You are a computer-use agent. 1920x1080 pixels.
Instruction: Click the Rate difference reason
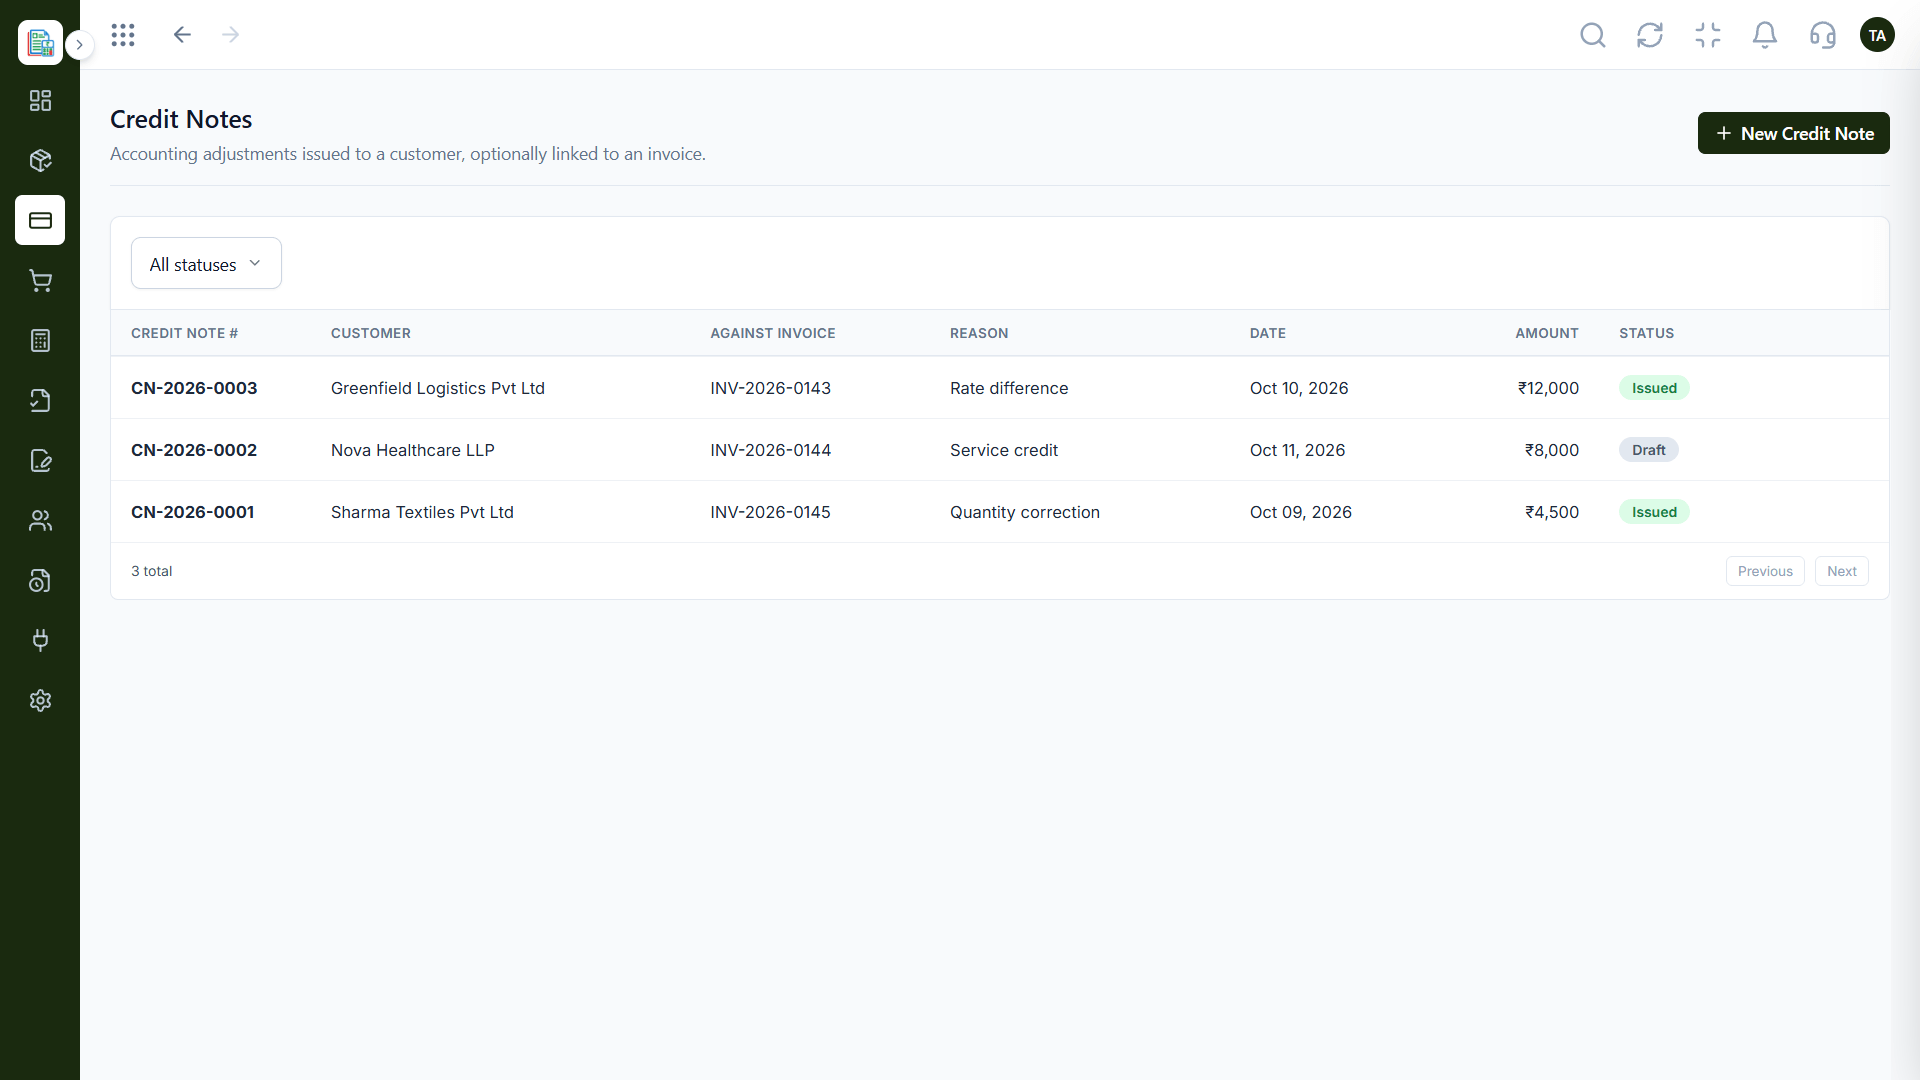click(x=1009, y=388)
